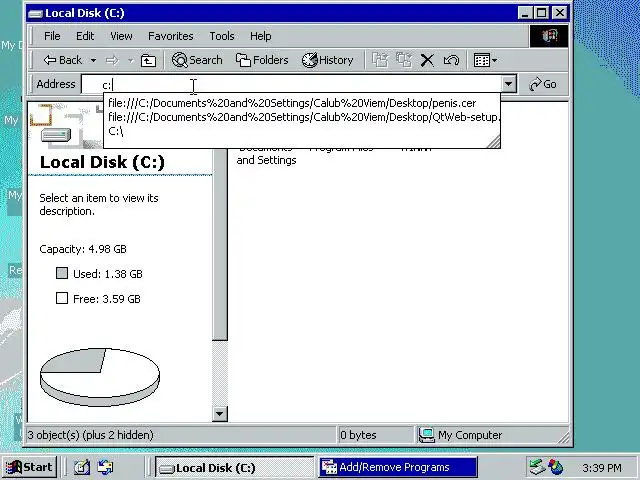Click the Undo toolbar icon

tap(451, 60)
